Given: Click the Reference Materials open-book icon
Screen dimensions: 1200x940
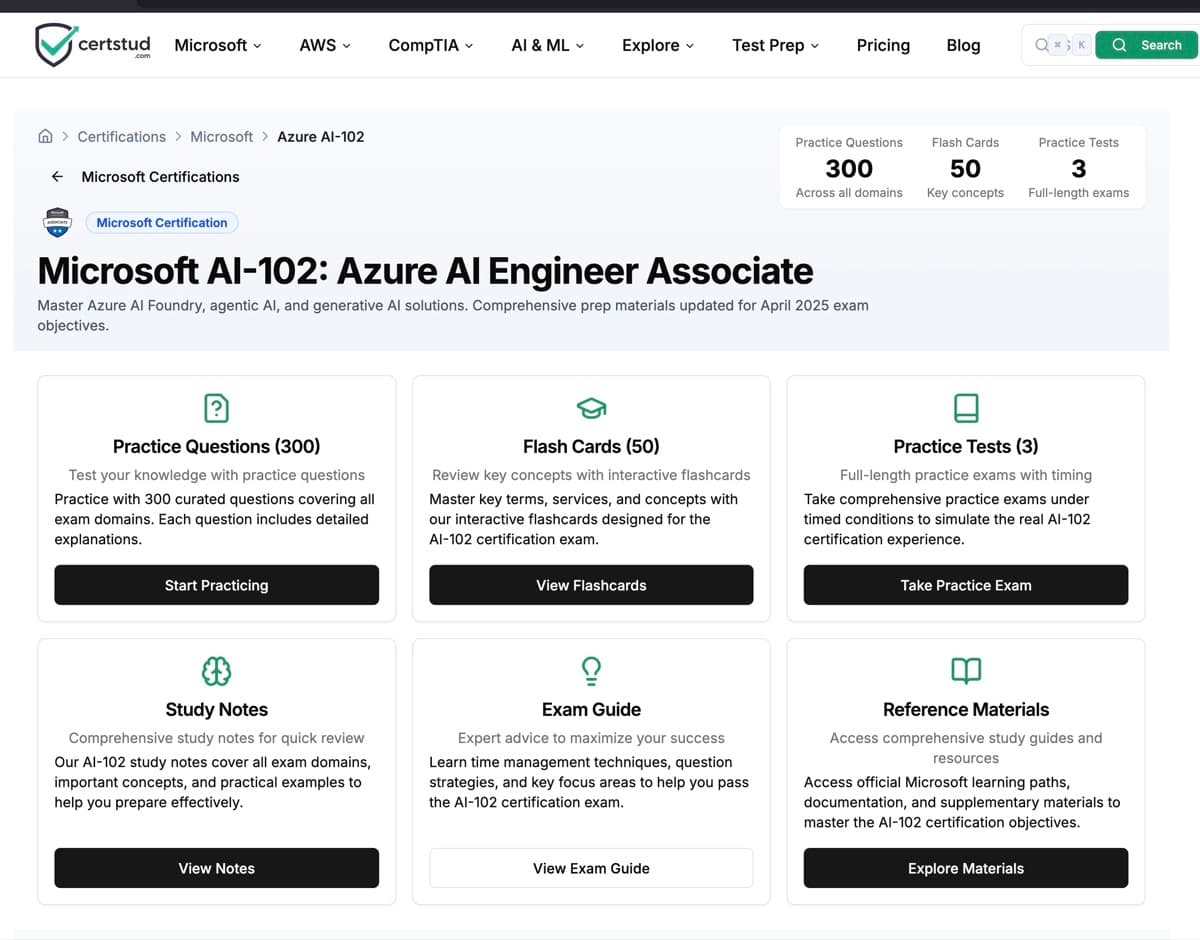Looking at the screenshot, I should [x=965, y=670].
